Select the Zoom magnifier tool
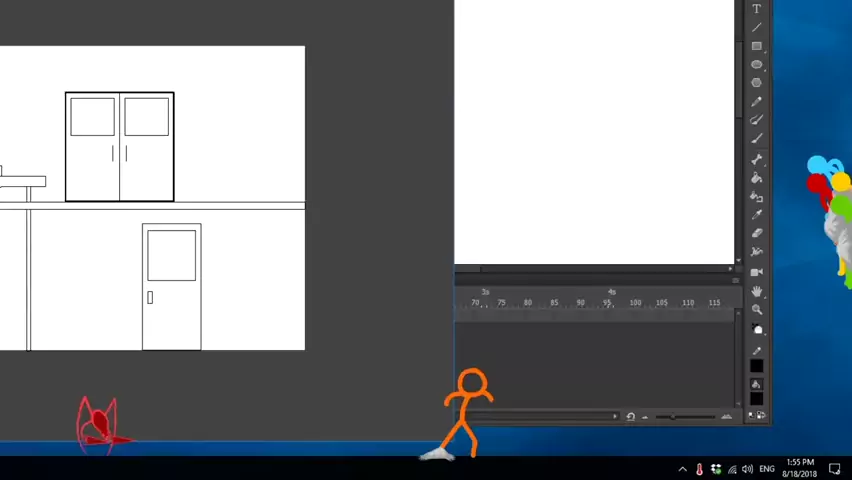852x480 pixels. click(x=757, y=310)
